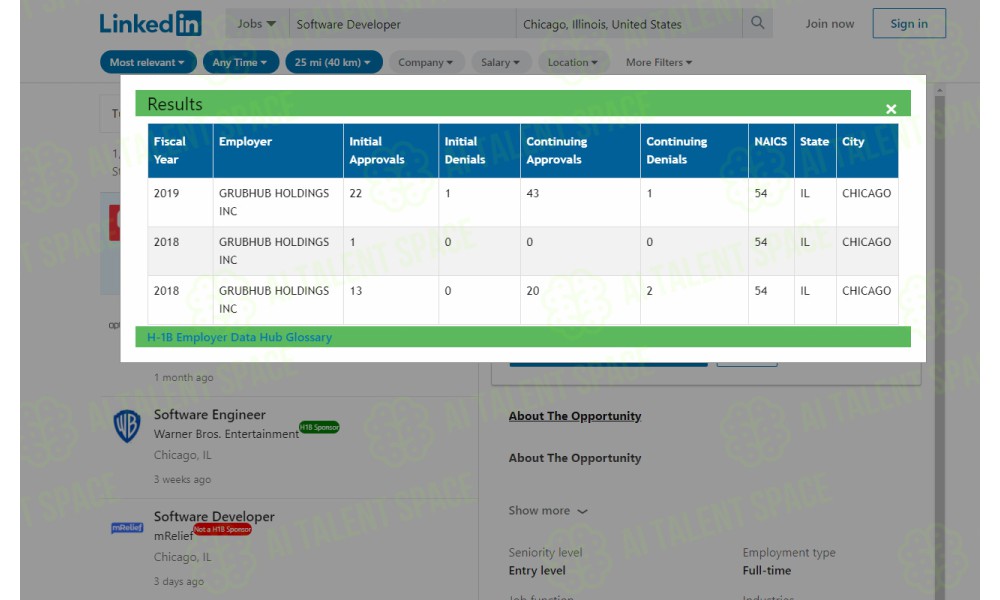Viewport: 1000px width, 600px height.
Task: Close the Results popup with the X
Action: click(891, 109)
